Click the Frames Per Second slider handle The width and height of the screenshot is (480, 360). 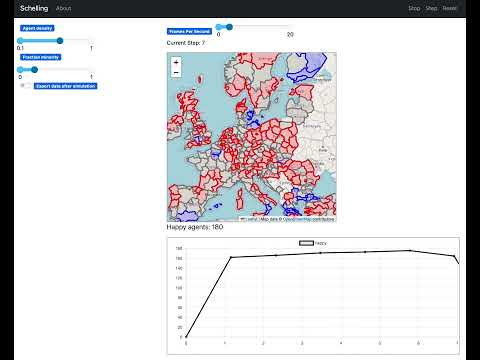click(229, 27)
